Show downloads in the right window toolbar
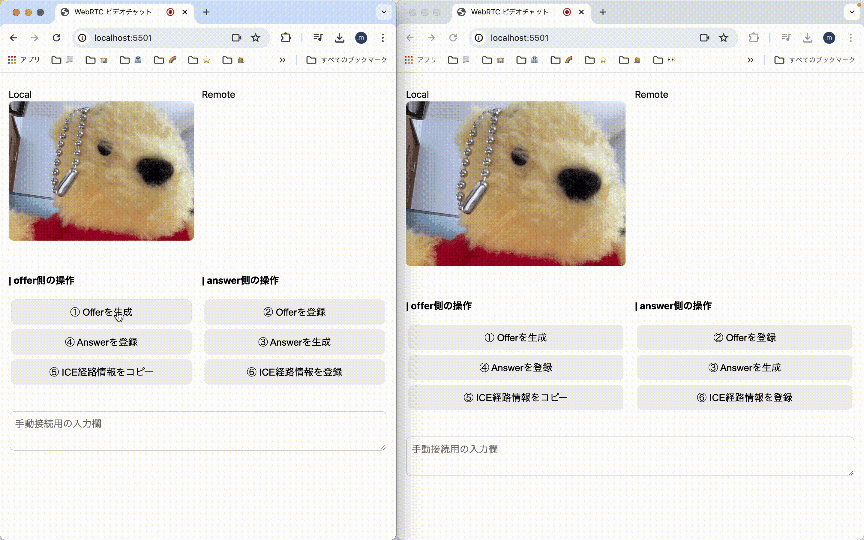The image size is (864, 540). 807,38
